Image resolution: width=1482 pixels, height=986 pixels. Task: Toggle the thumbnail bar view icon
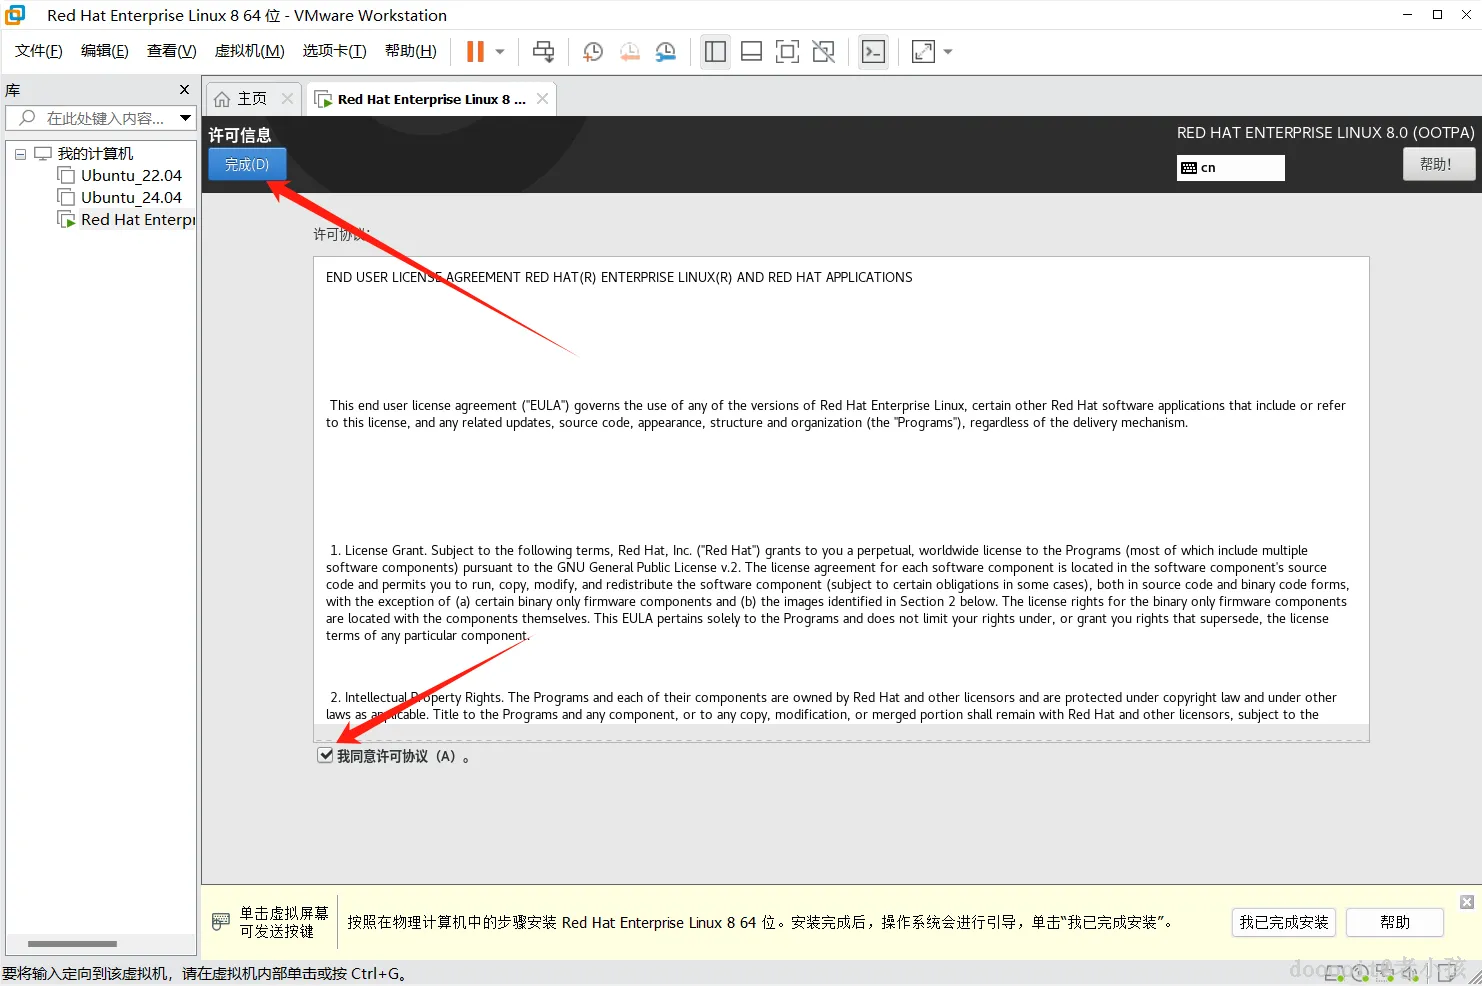751,52
